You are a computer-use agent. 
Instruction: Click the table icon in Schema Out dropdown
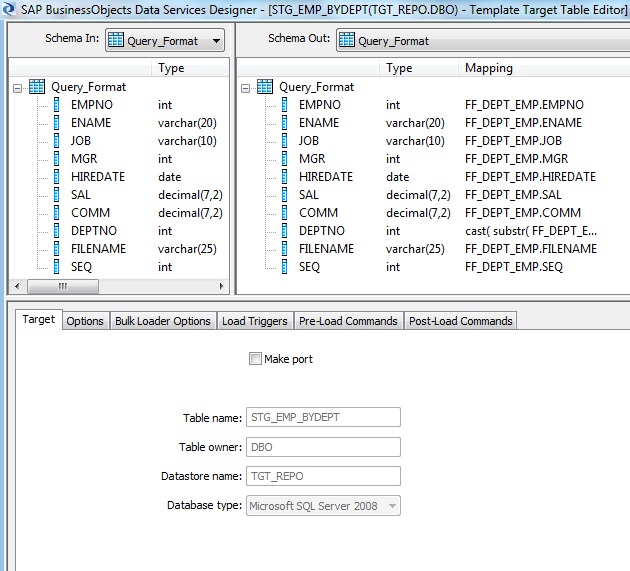[x=347, y=40]
